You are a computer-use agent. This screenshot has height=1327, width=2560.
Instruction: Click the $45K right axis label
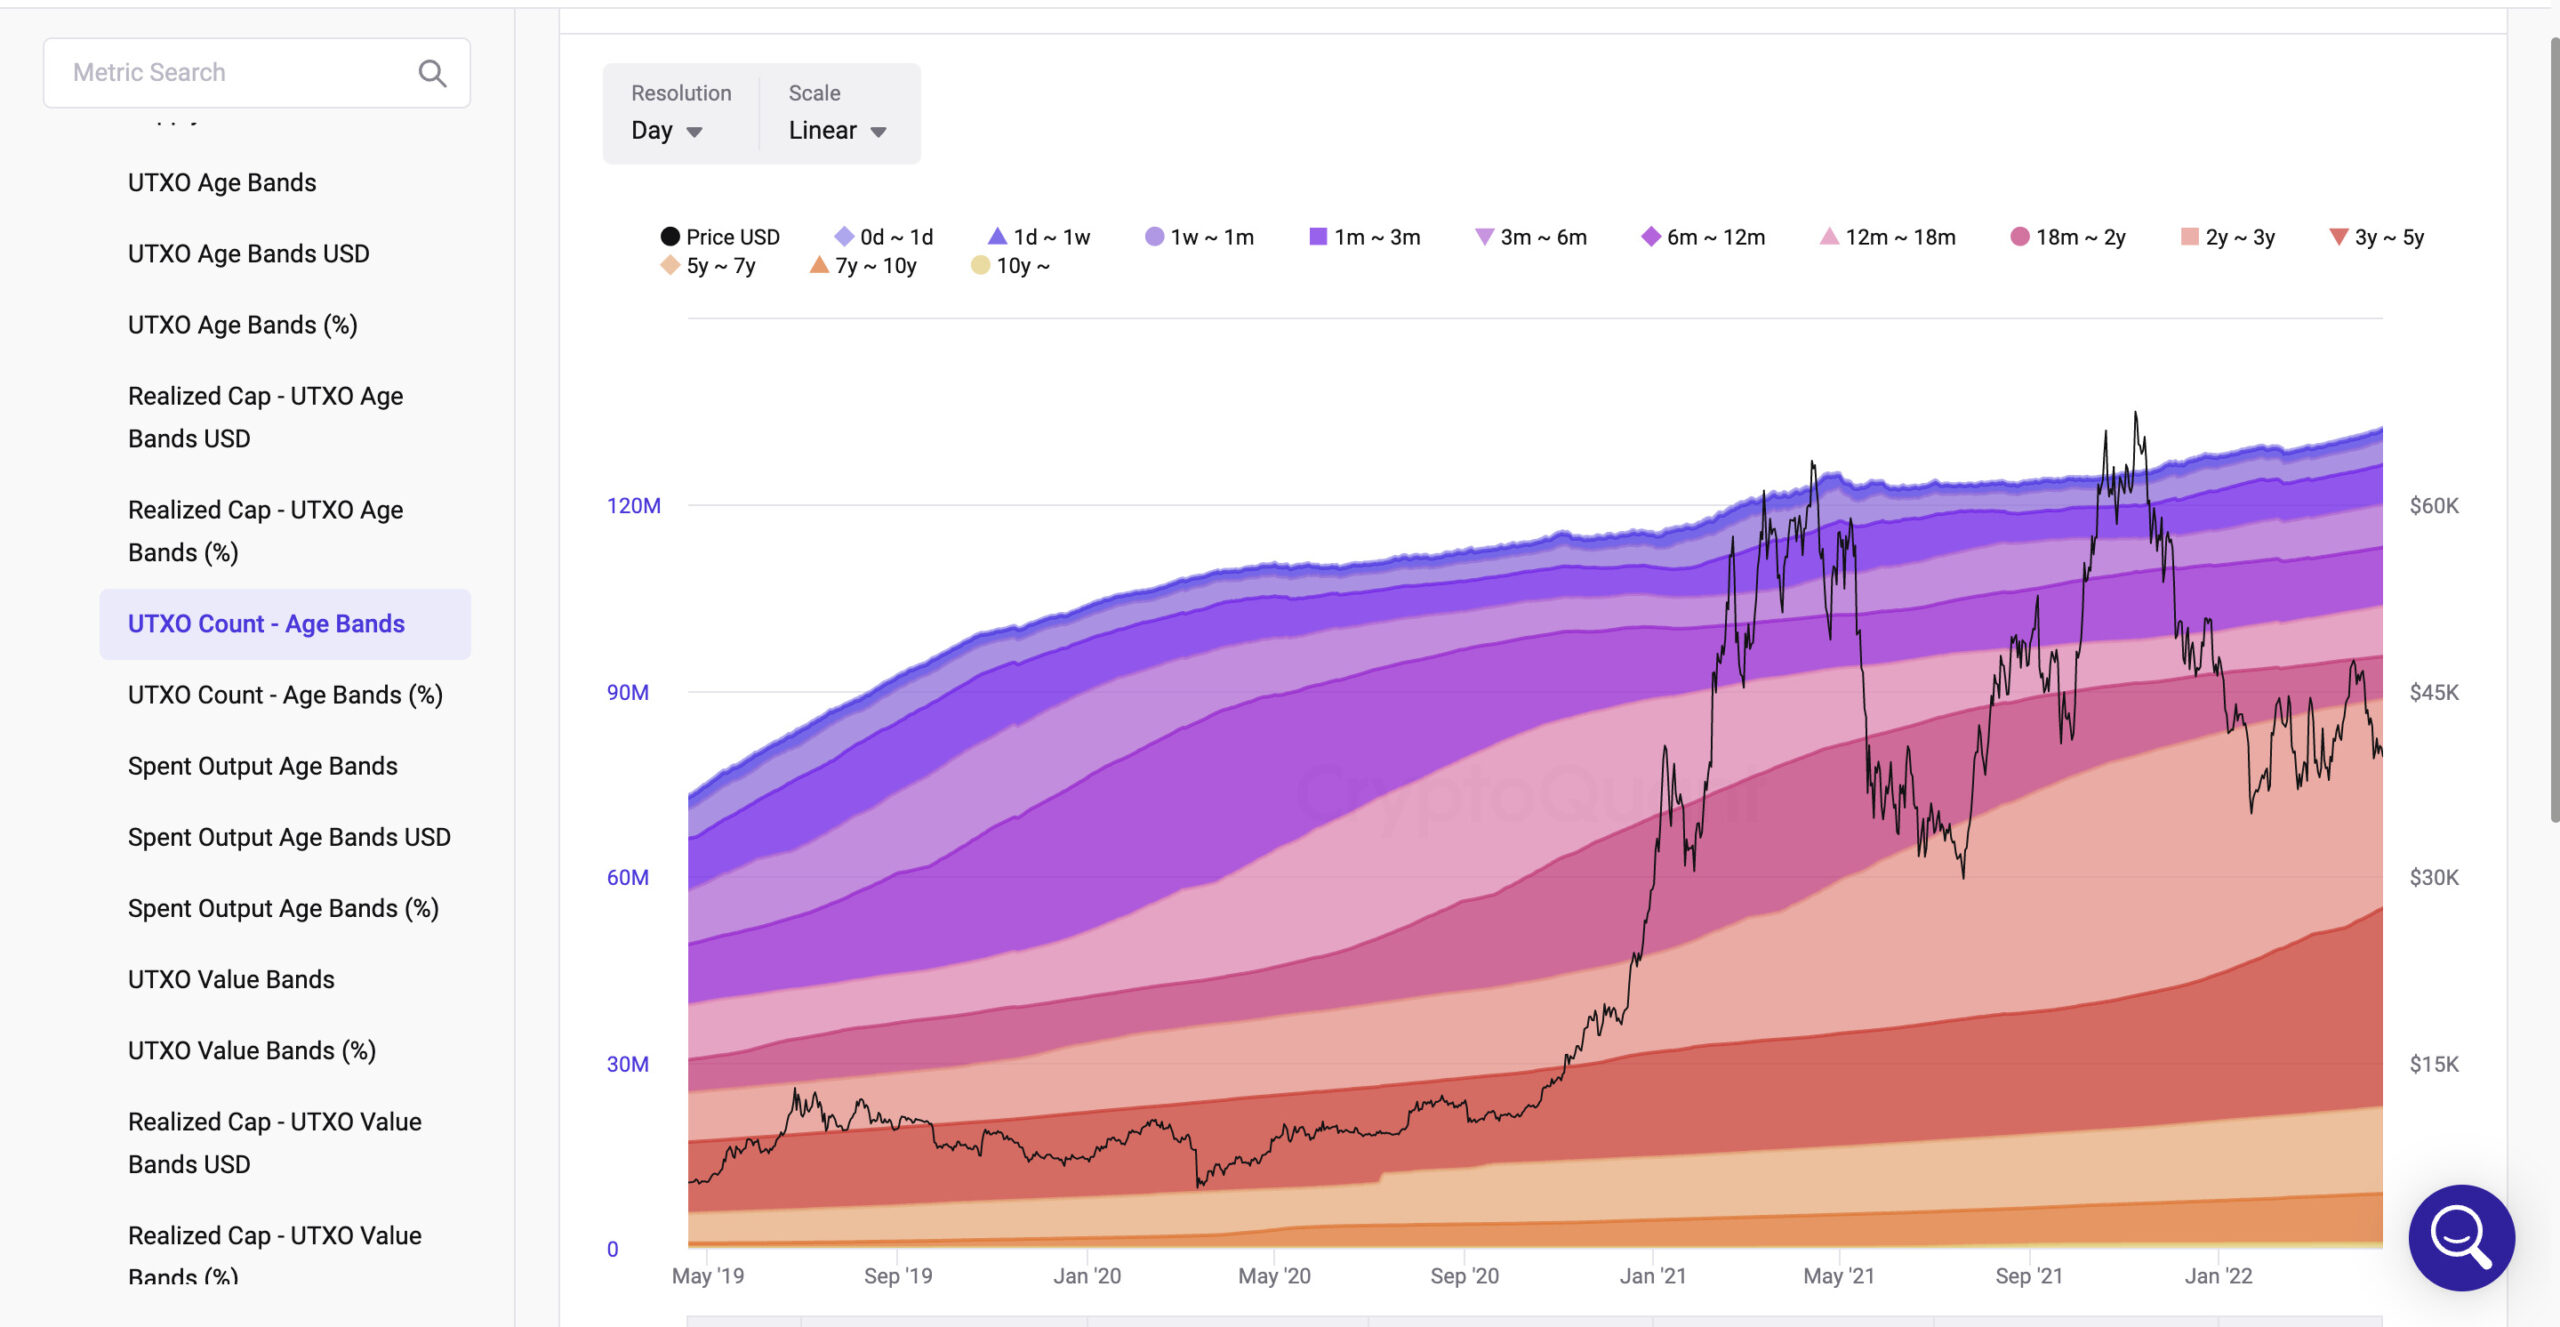pyautogui.click(x=2434, y=692)
